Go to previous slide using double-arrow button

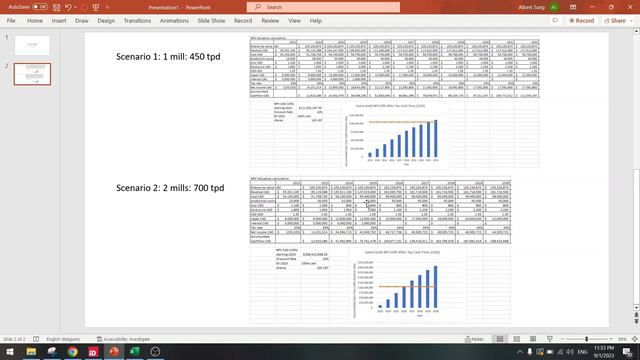click(x=636, y=315)
